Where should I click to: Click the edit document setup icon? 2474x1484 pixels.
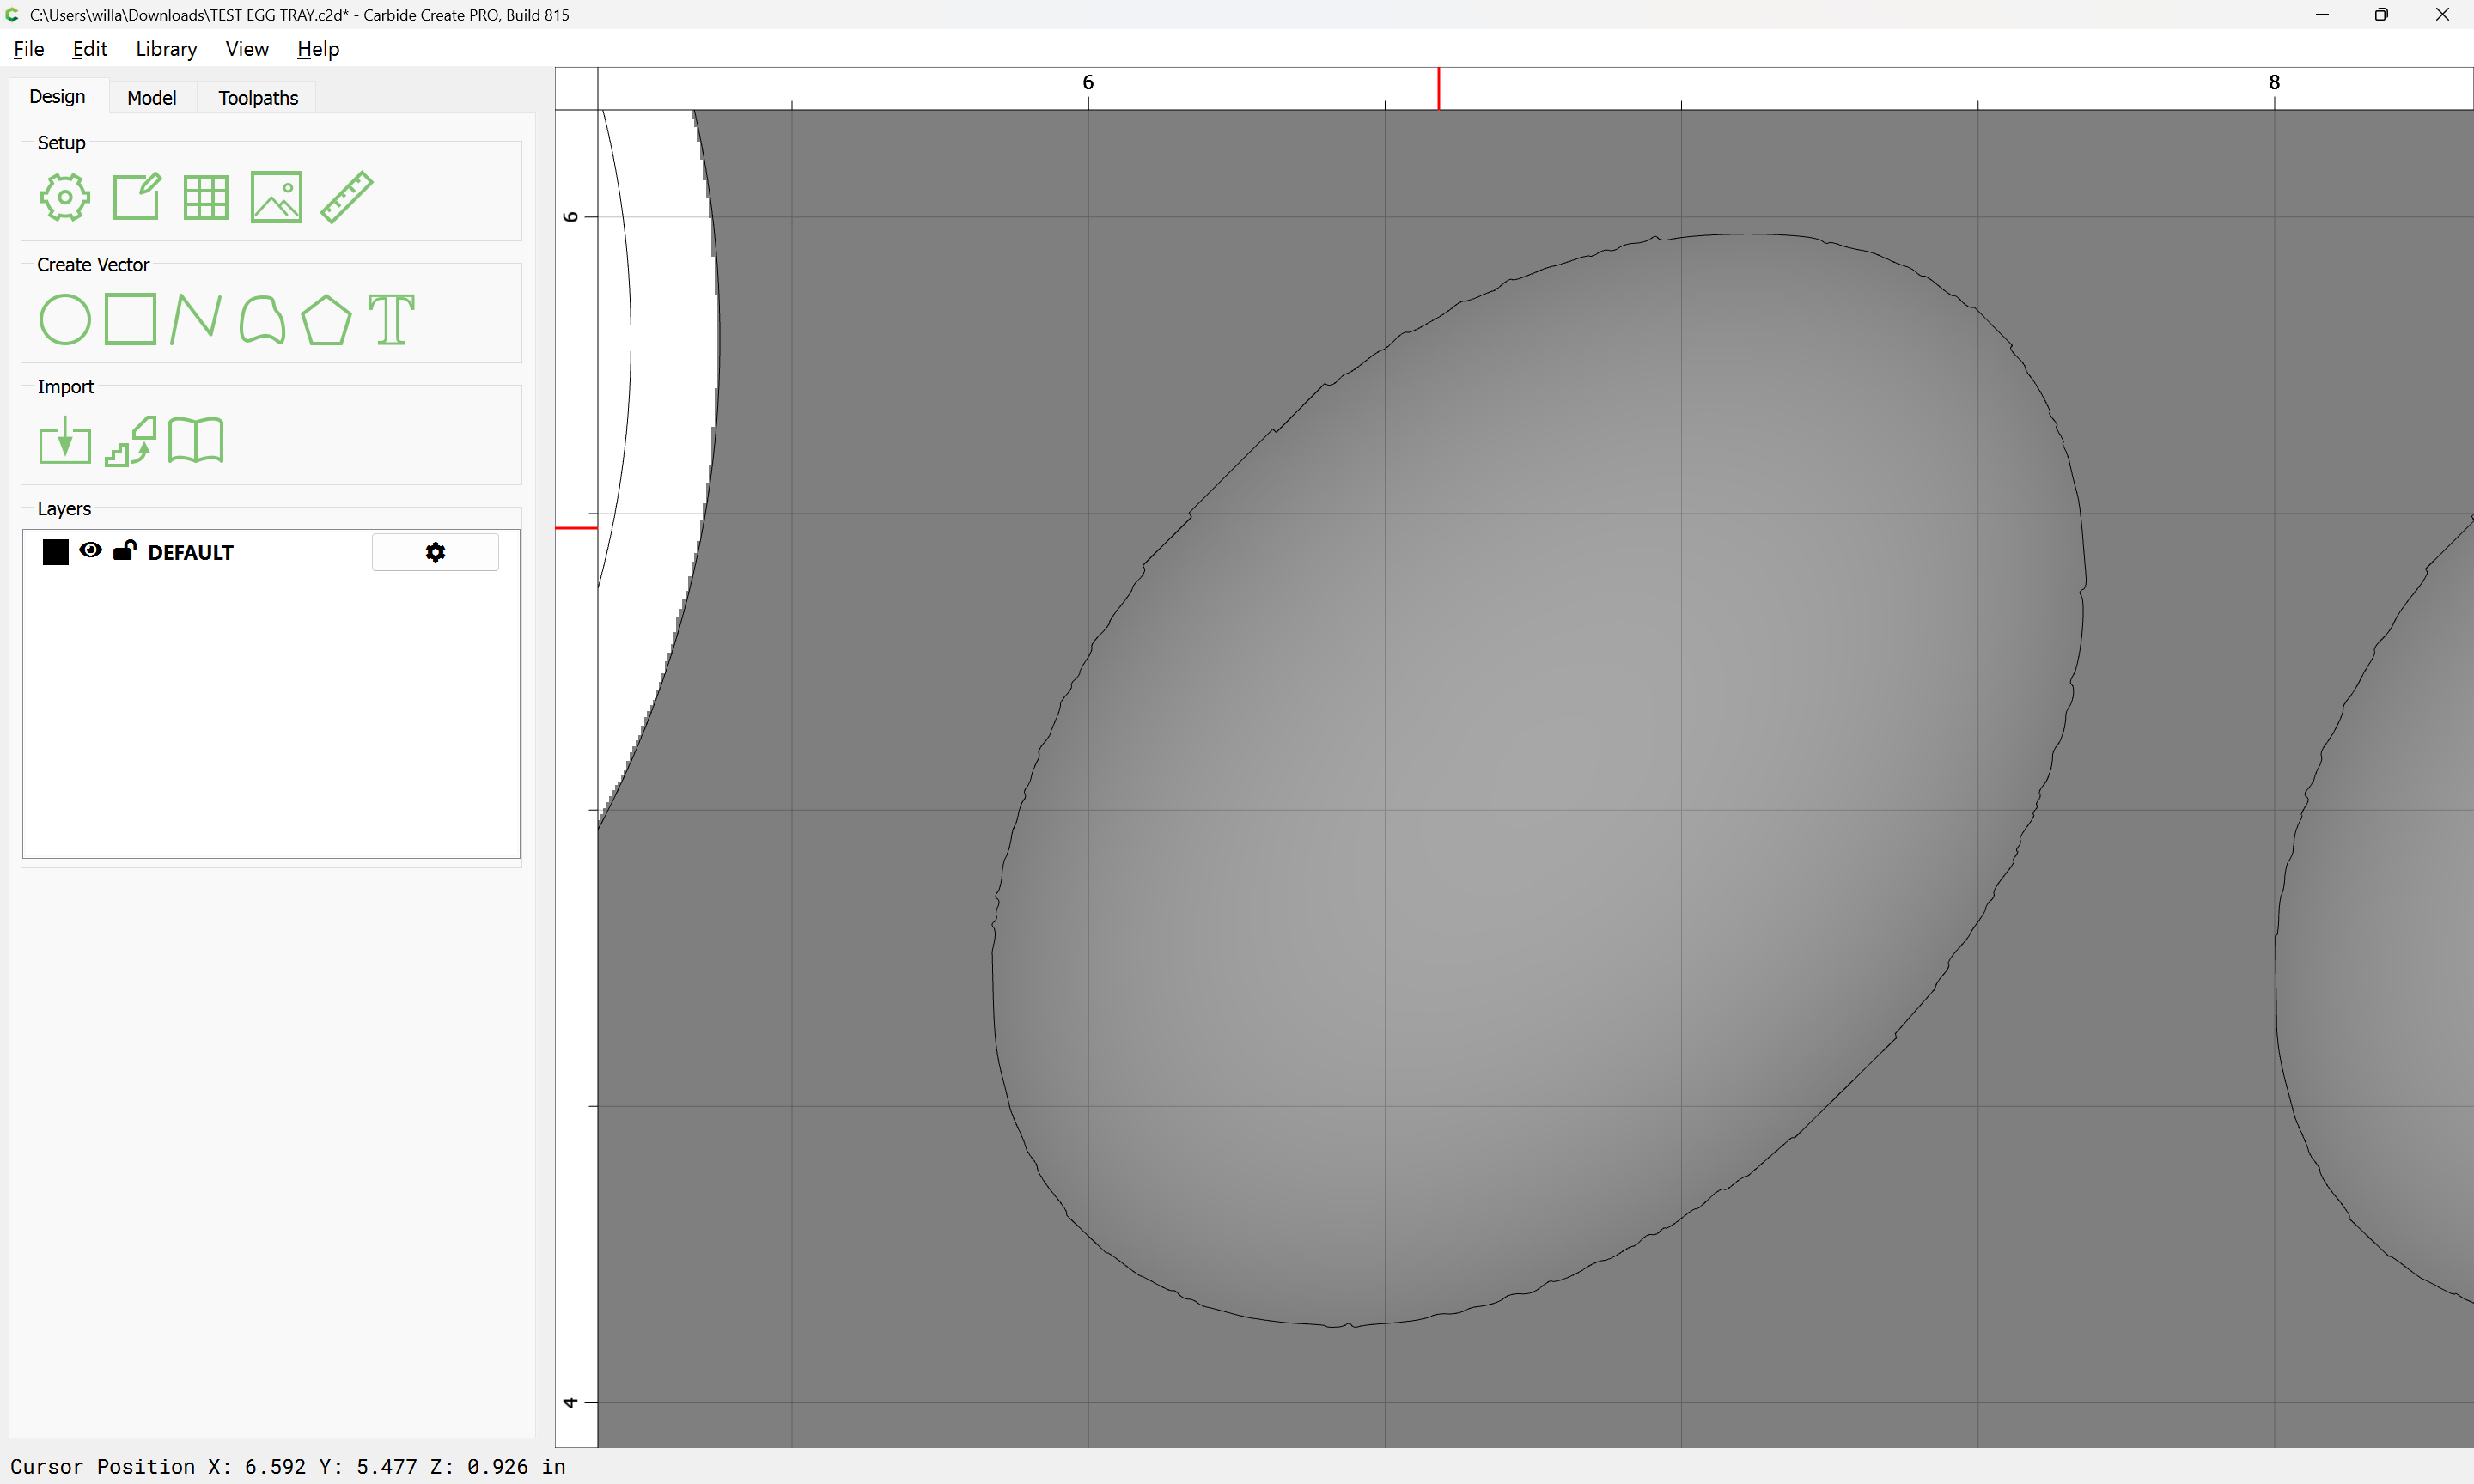[x=136, y=197]
